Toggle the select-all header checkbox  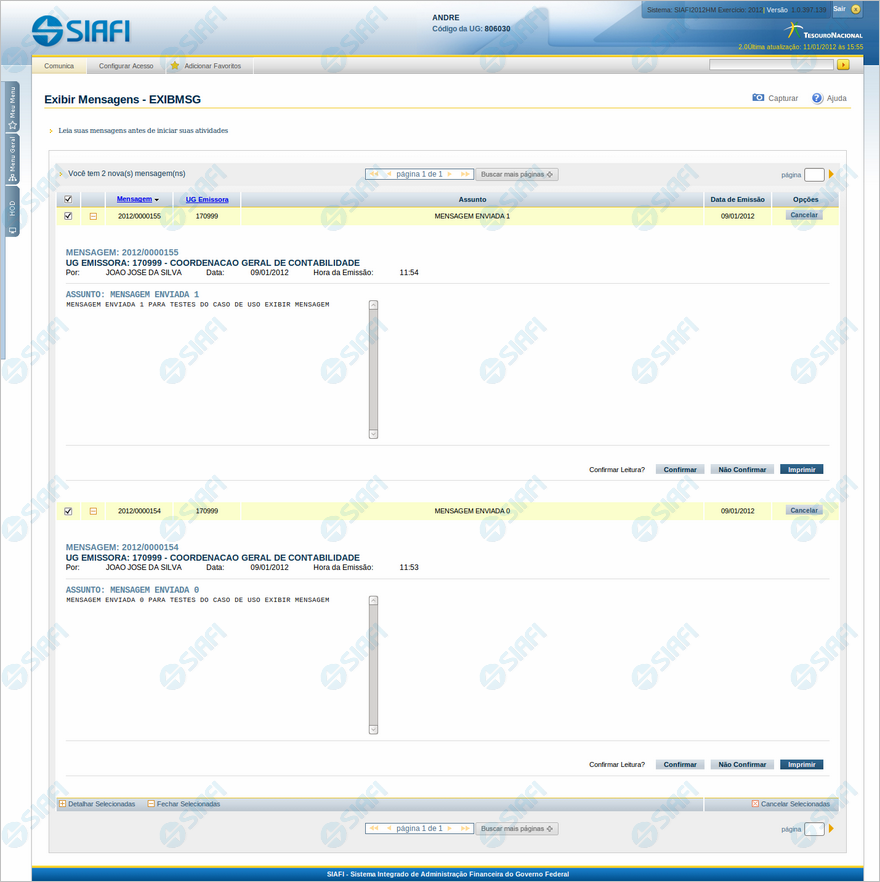point(68,200)
